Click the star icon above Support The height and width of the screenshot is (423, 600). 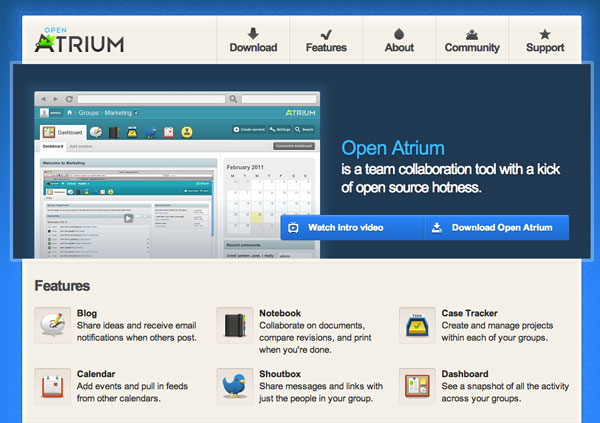tap(545, 33)
